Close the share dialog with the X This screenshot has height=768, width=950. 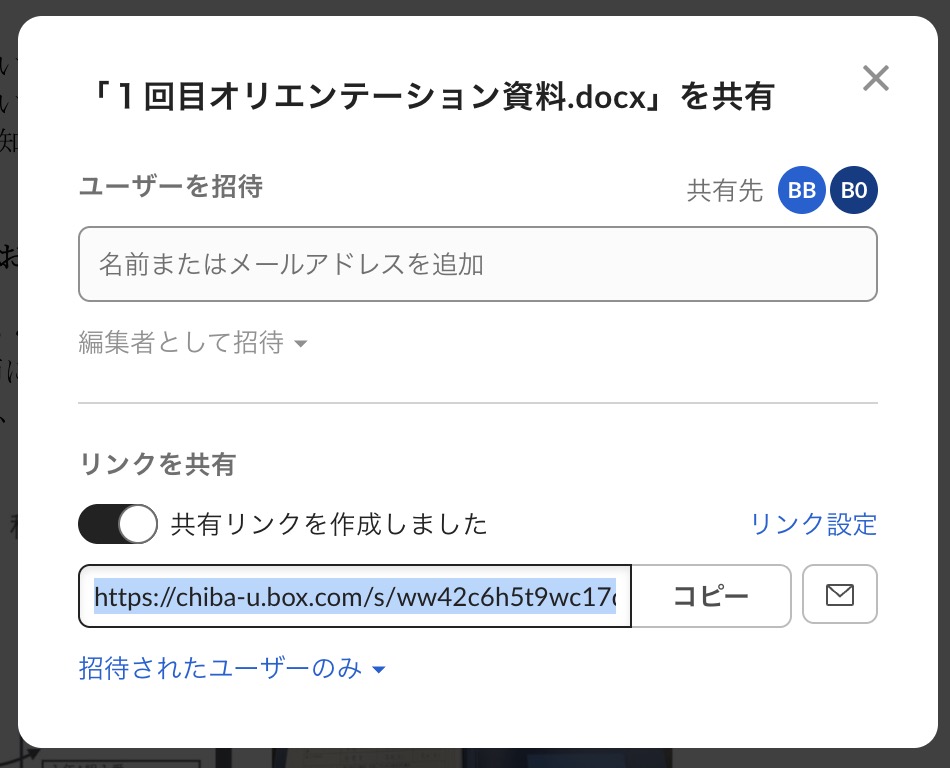(875, 79)
